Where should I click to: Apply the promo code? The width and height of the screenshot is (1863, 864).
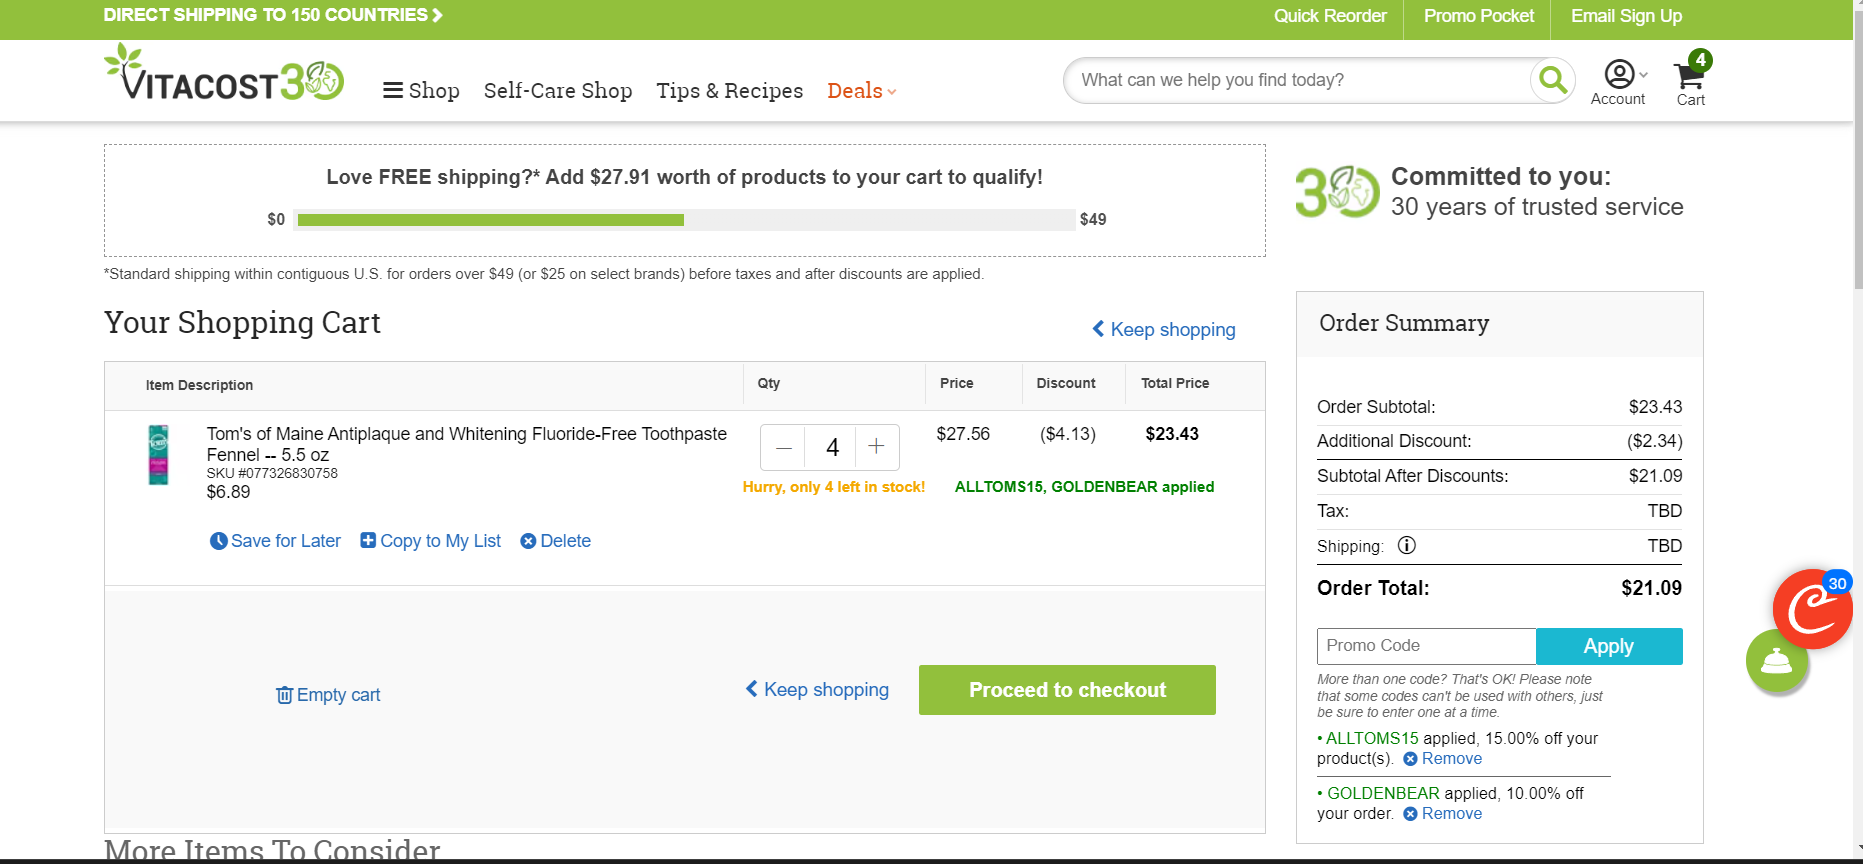pos(1609,646)
